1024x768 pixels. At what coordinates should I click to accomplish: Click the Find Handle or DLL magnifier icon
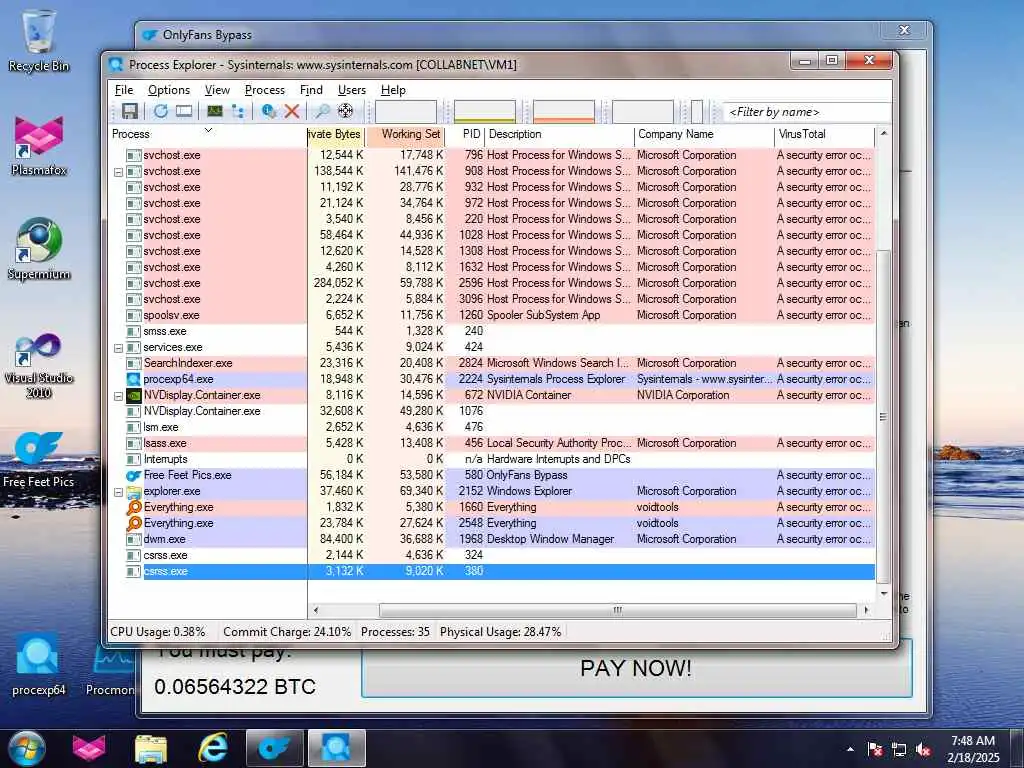point(322,111)
